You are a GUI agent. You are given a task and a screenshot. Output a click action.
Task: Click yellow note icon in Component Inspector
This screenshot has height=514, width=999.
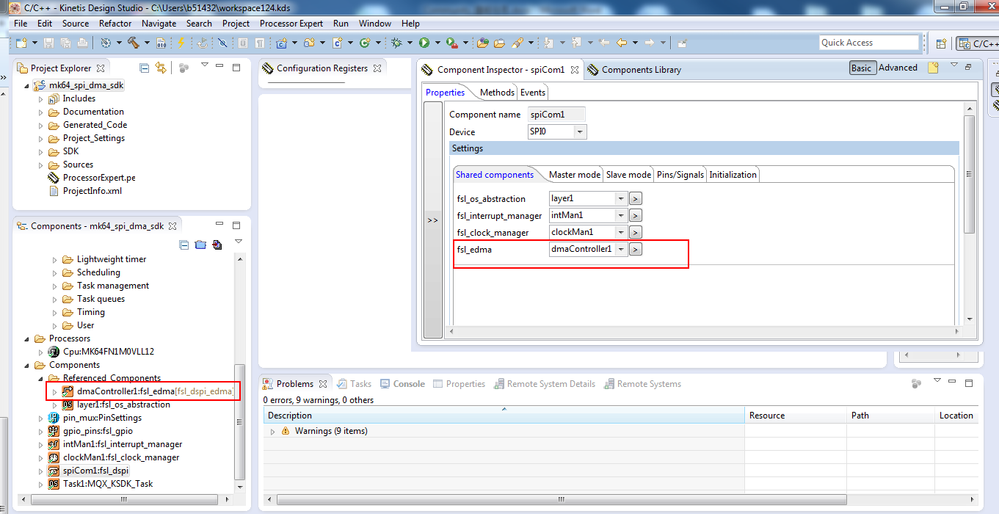click(933, 68)
